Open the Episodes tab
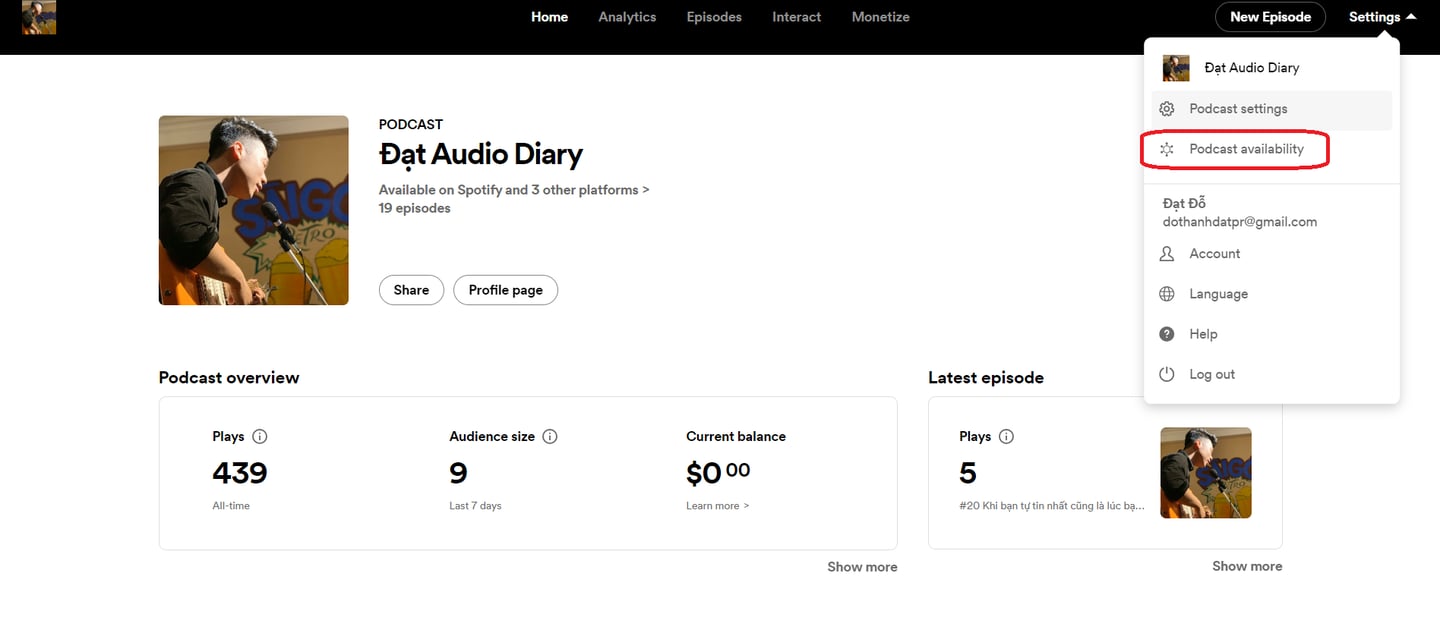1440x640 pixels. 714,17
